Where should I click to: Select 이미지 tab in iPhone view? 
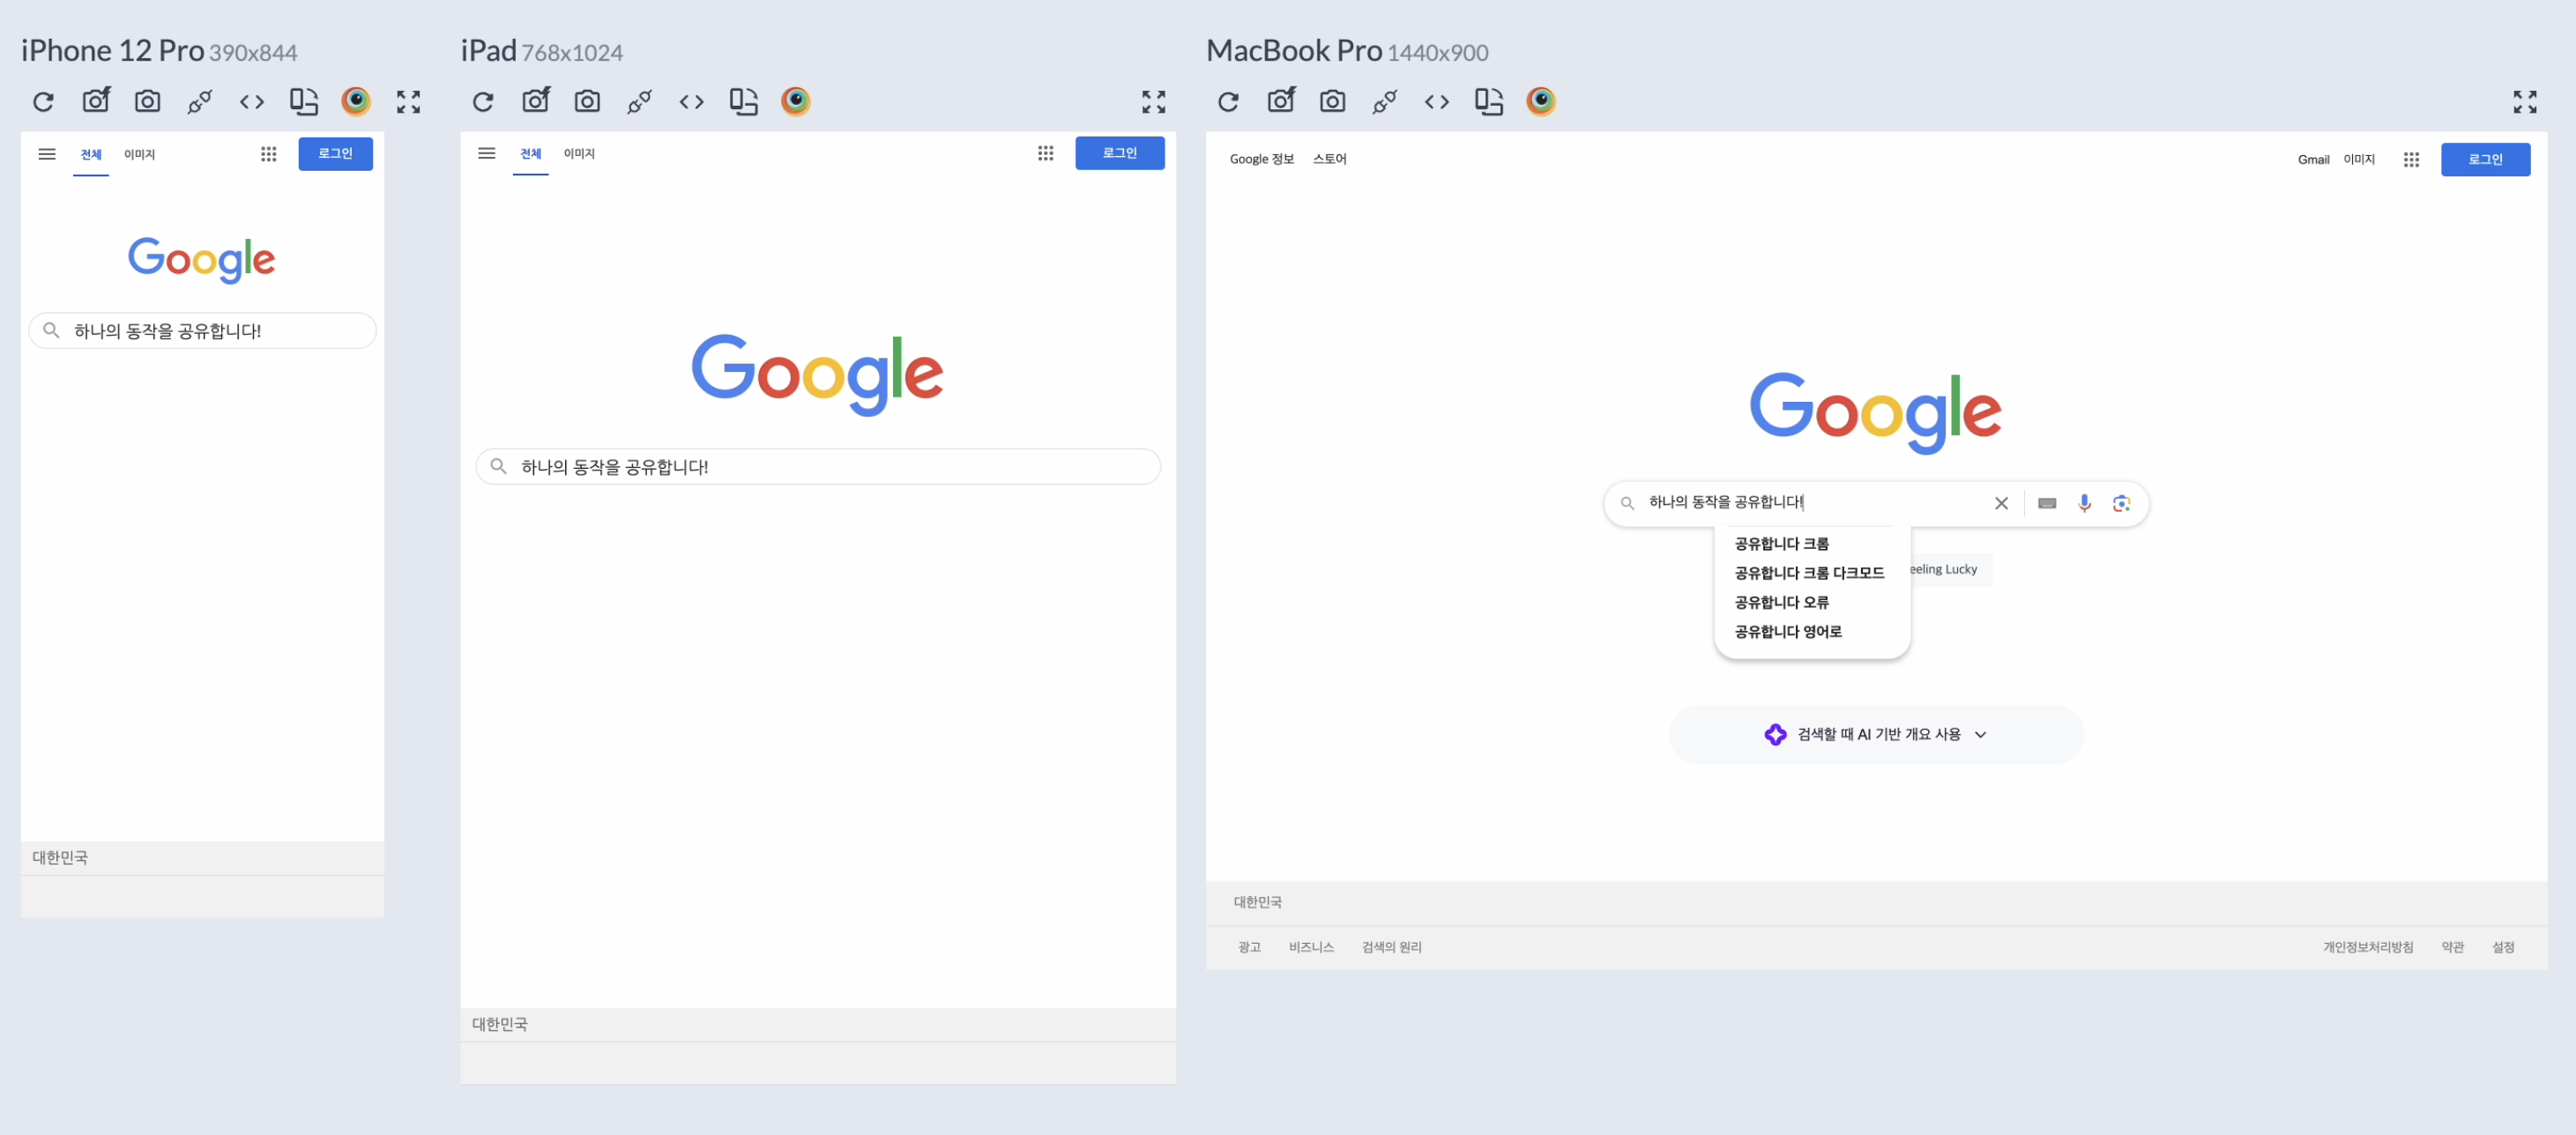140,154
